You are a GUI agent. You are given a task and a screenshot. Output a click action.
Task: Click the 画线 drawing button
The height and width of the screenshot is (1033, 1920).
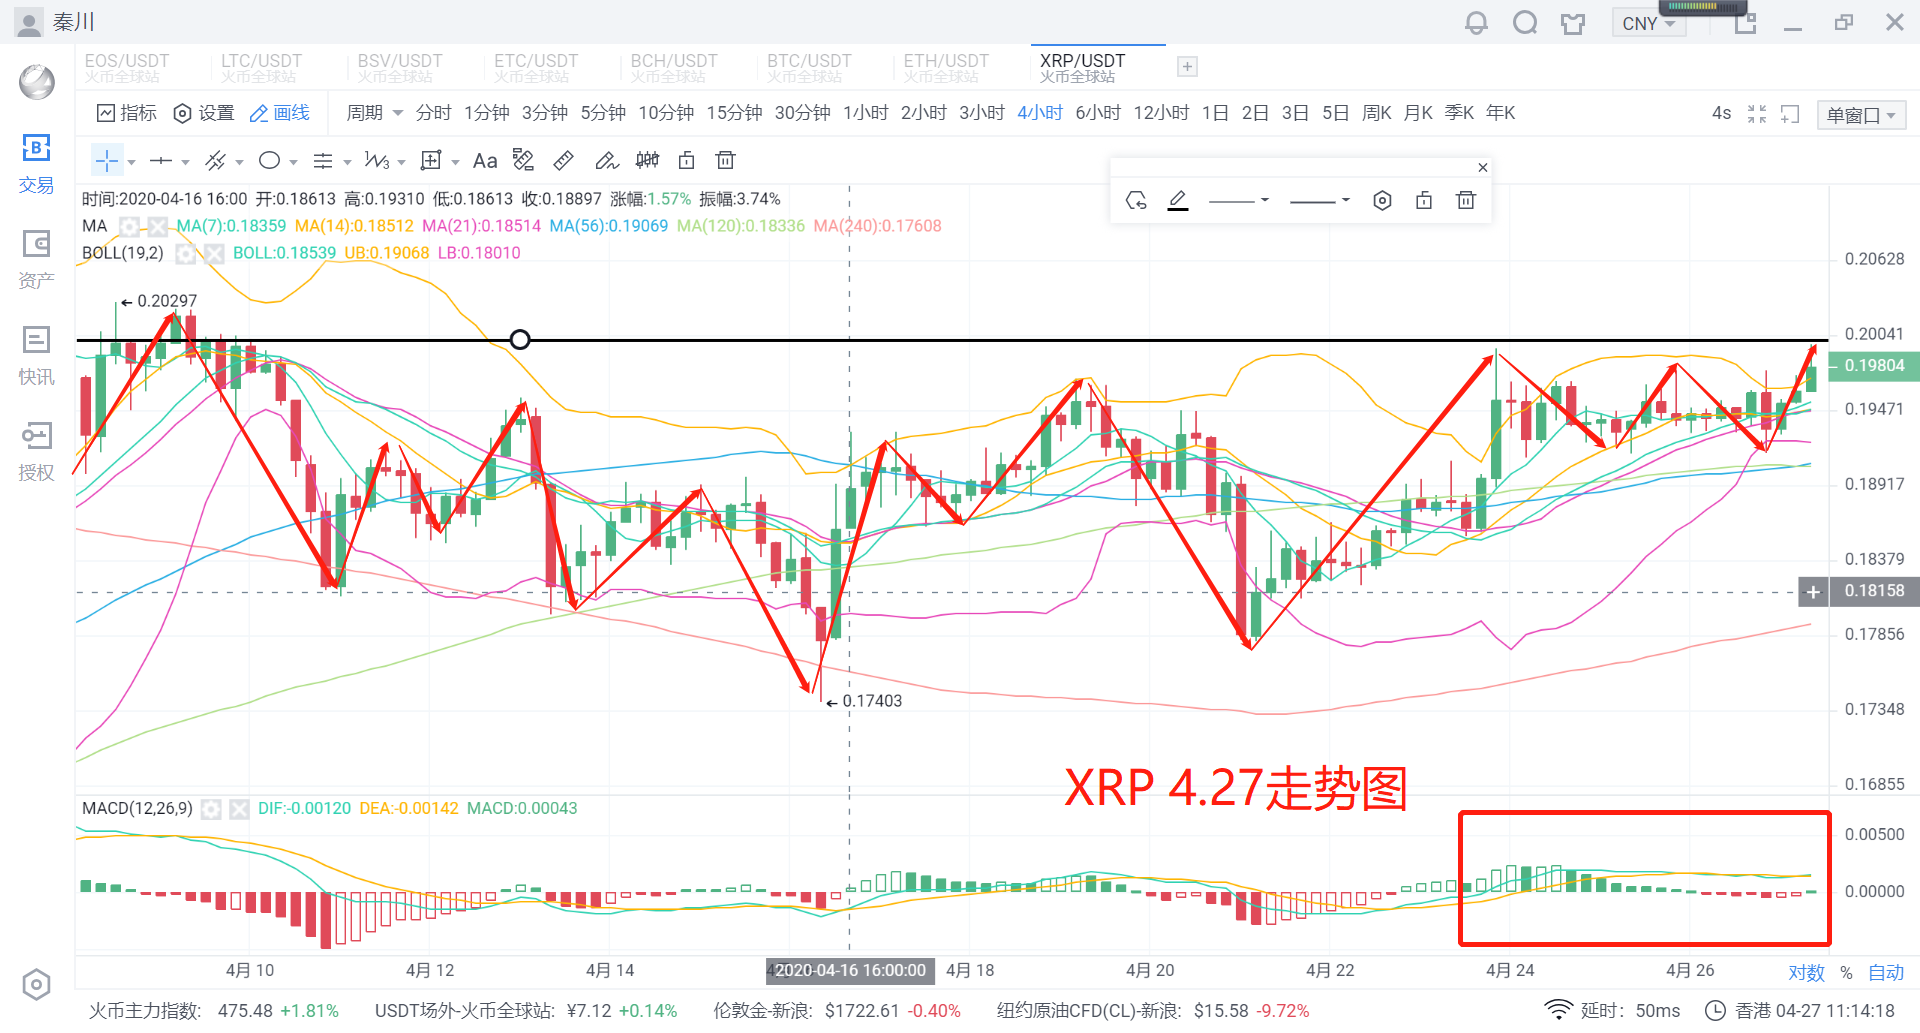(280, 113)
